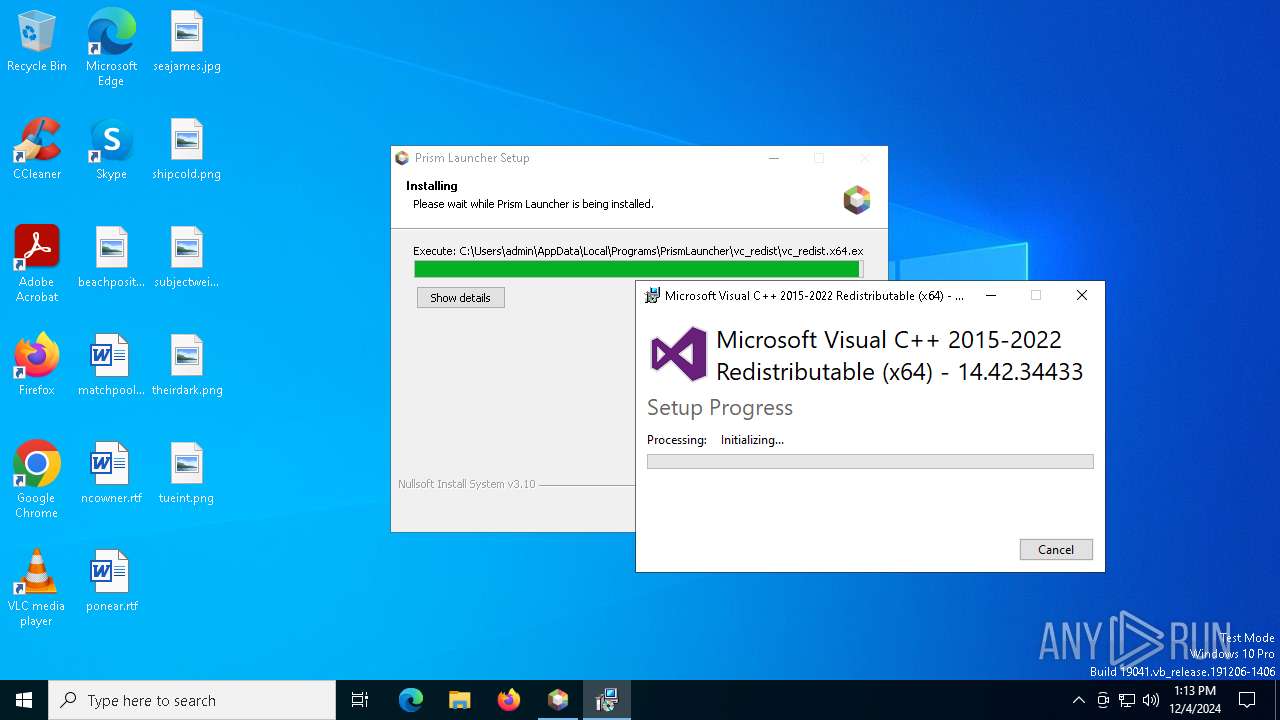Open the Skype desktop shortcut
This screenshot has height=720, width=1280.
tap(111, 150)
